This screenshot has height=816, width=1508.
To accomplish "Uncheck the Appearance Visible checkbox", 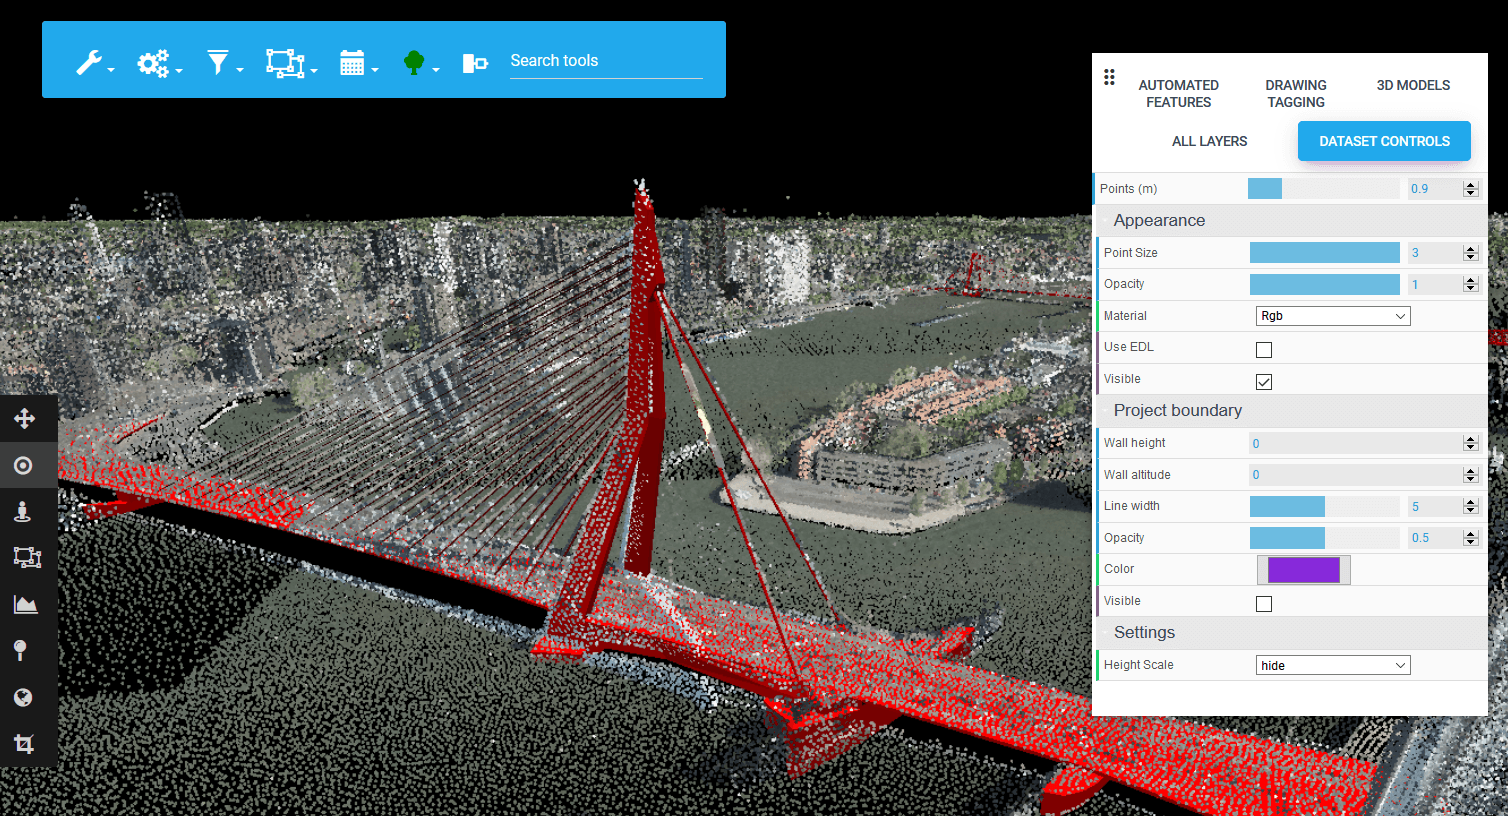I will pyautogui.click(x=1264, y=381).
